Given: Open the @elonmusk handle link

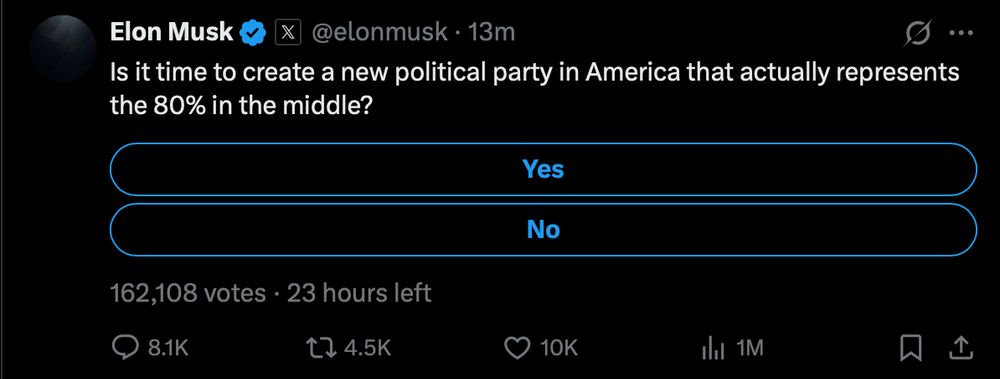Looking at the screenshot, I should click(379, 32).
